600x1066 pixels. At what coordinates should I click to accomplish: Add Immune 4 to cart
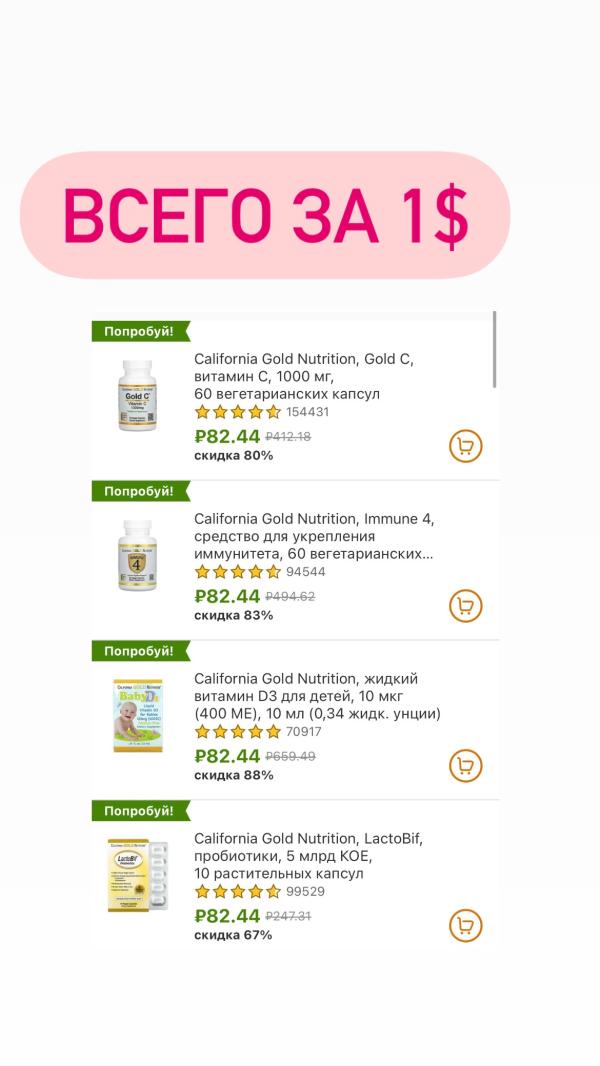(x=465, y=606)
